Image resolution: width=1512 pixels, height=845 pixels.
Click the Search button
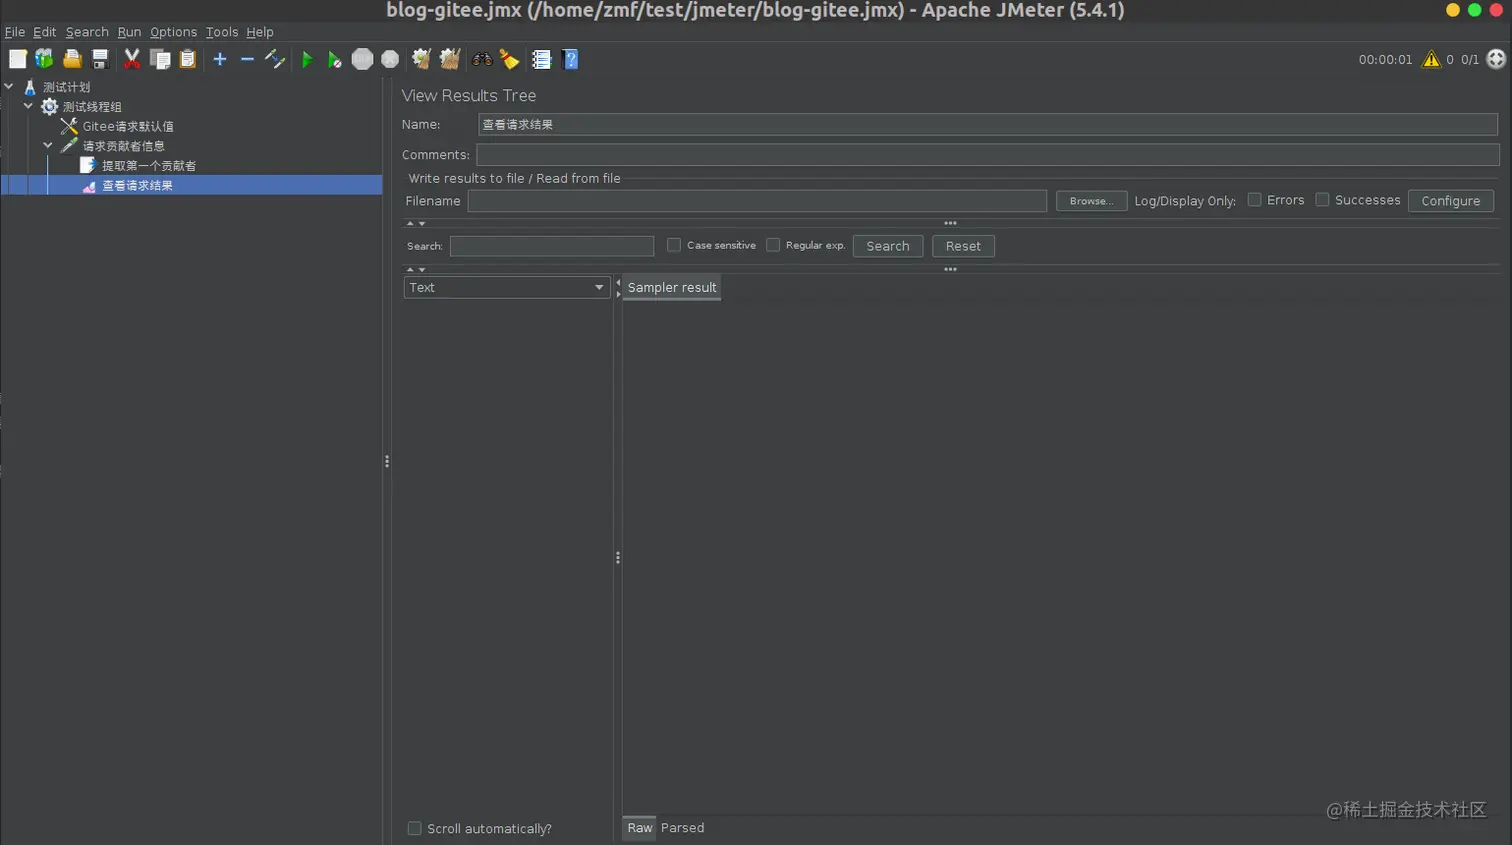point(887,246)
